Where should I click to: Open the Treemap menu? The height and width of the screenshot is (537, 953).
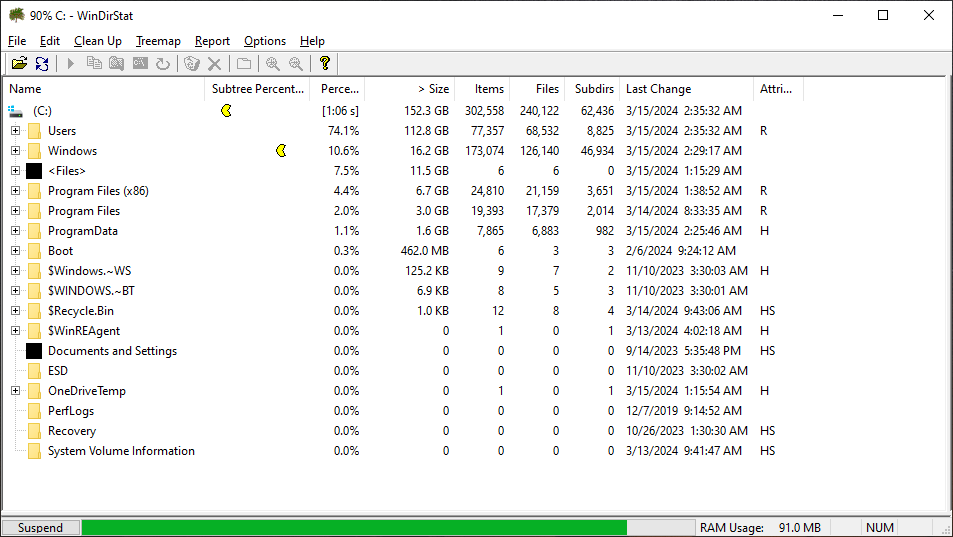[x=158, y=41]
